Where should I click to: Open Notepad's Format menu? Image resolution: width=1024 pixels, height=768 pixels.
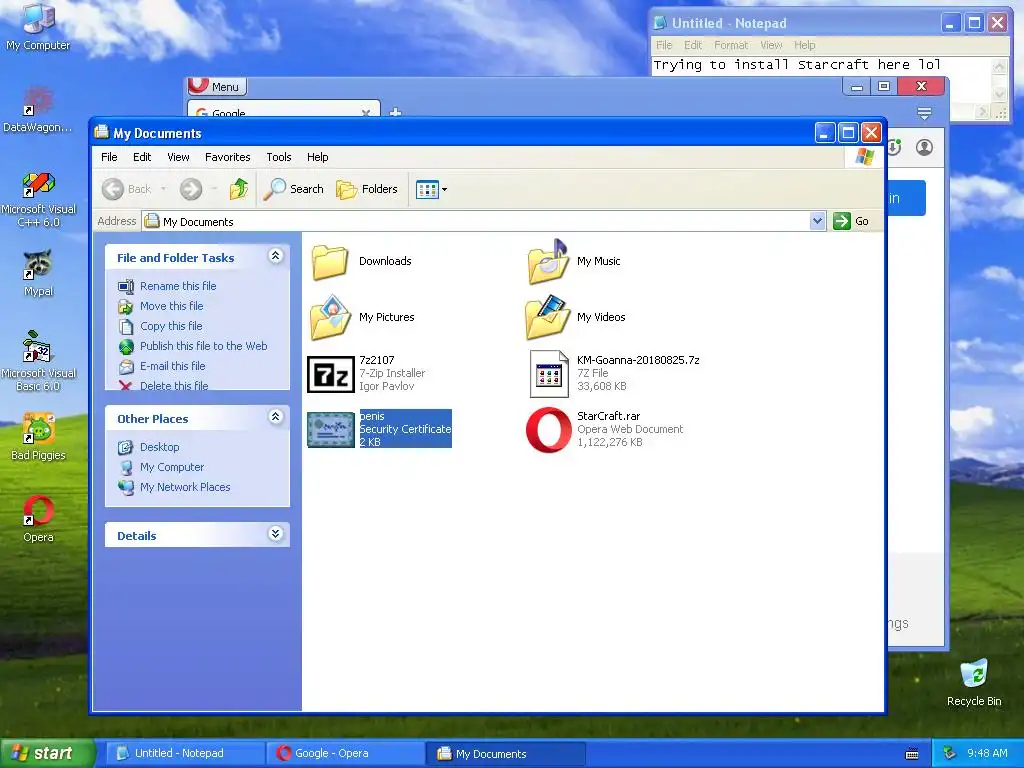tap(731, 45)
